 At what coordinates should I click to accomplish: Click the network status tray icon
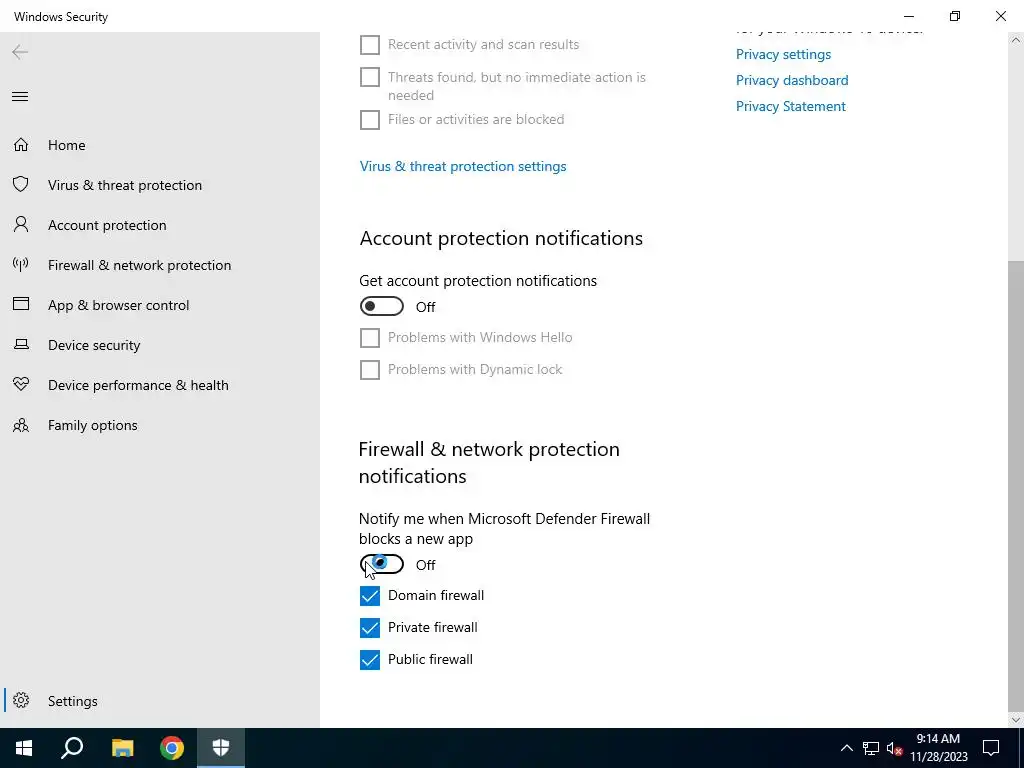coord(871,748)
